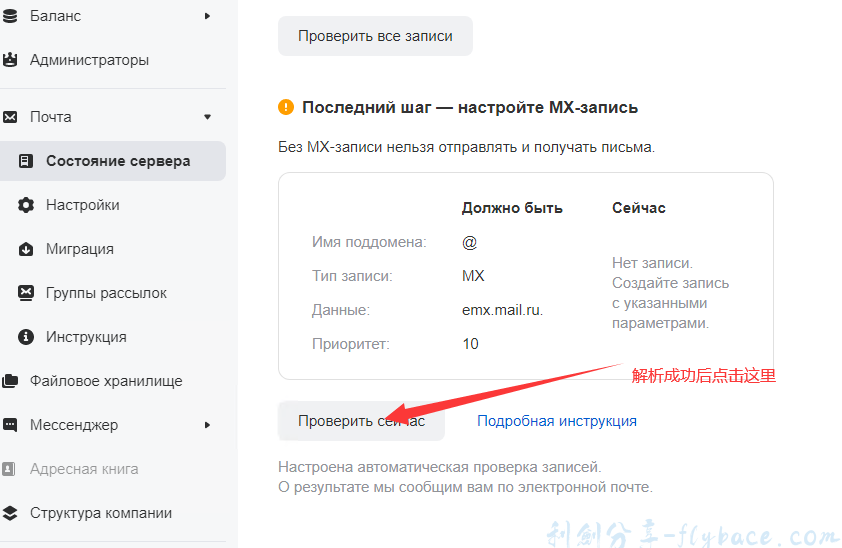This screenshot has height=548, width=842.
Task: Click the emx.mail.ru. data value
Action: (x=503, y=310)
